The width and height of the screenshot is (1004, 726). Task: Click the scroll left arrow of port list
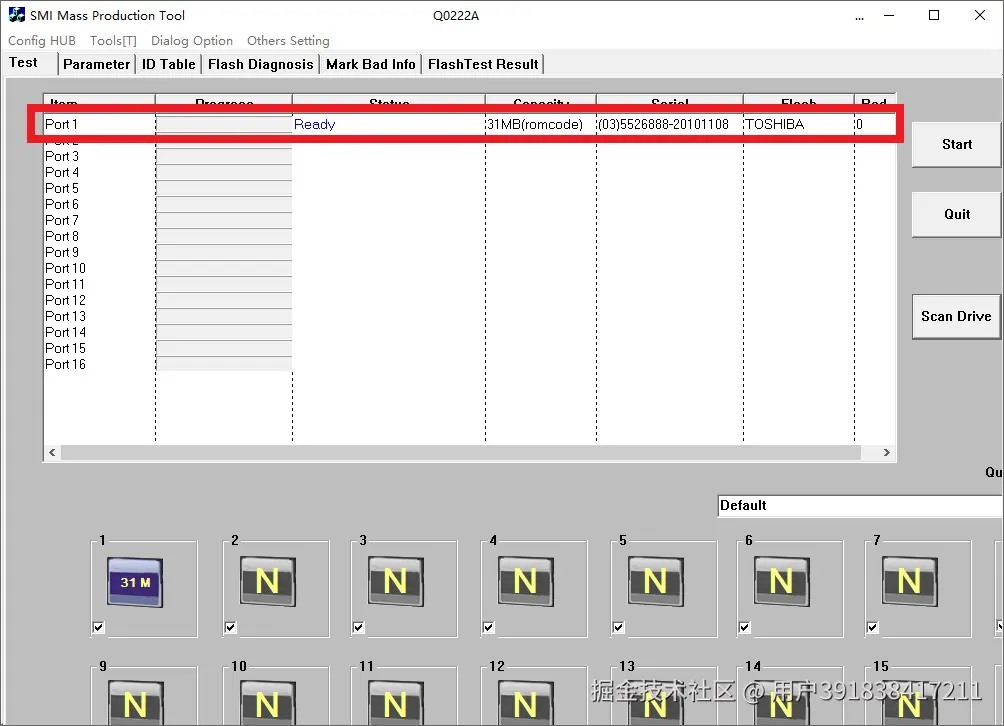(x=52, y=453)
